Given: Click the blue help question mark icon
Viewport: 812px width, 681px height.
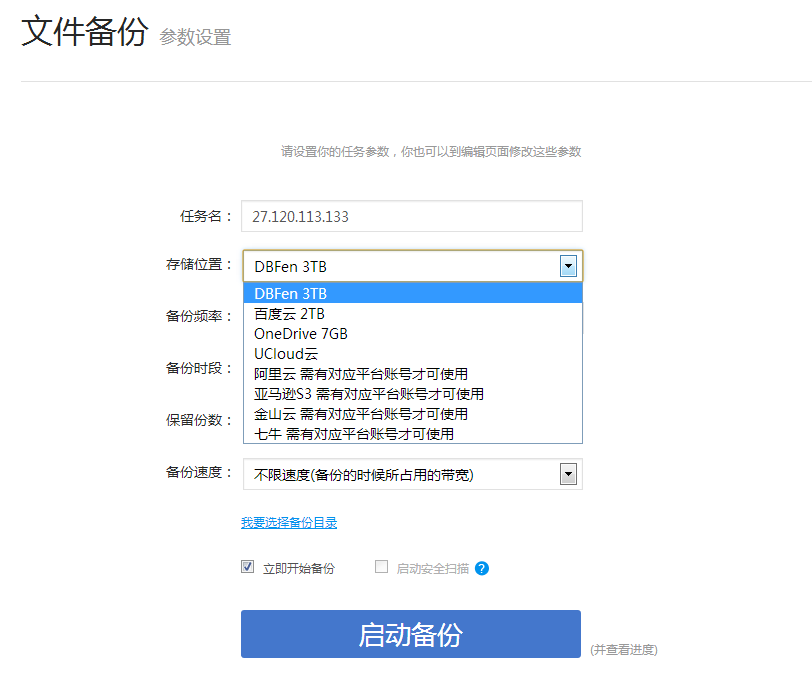Looking at the screenshot, I should 482,568.
